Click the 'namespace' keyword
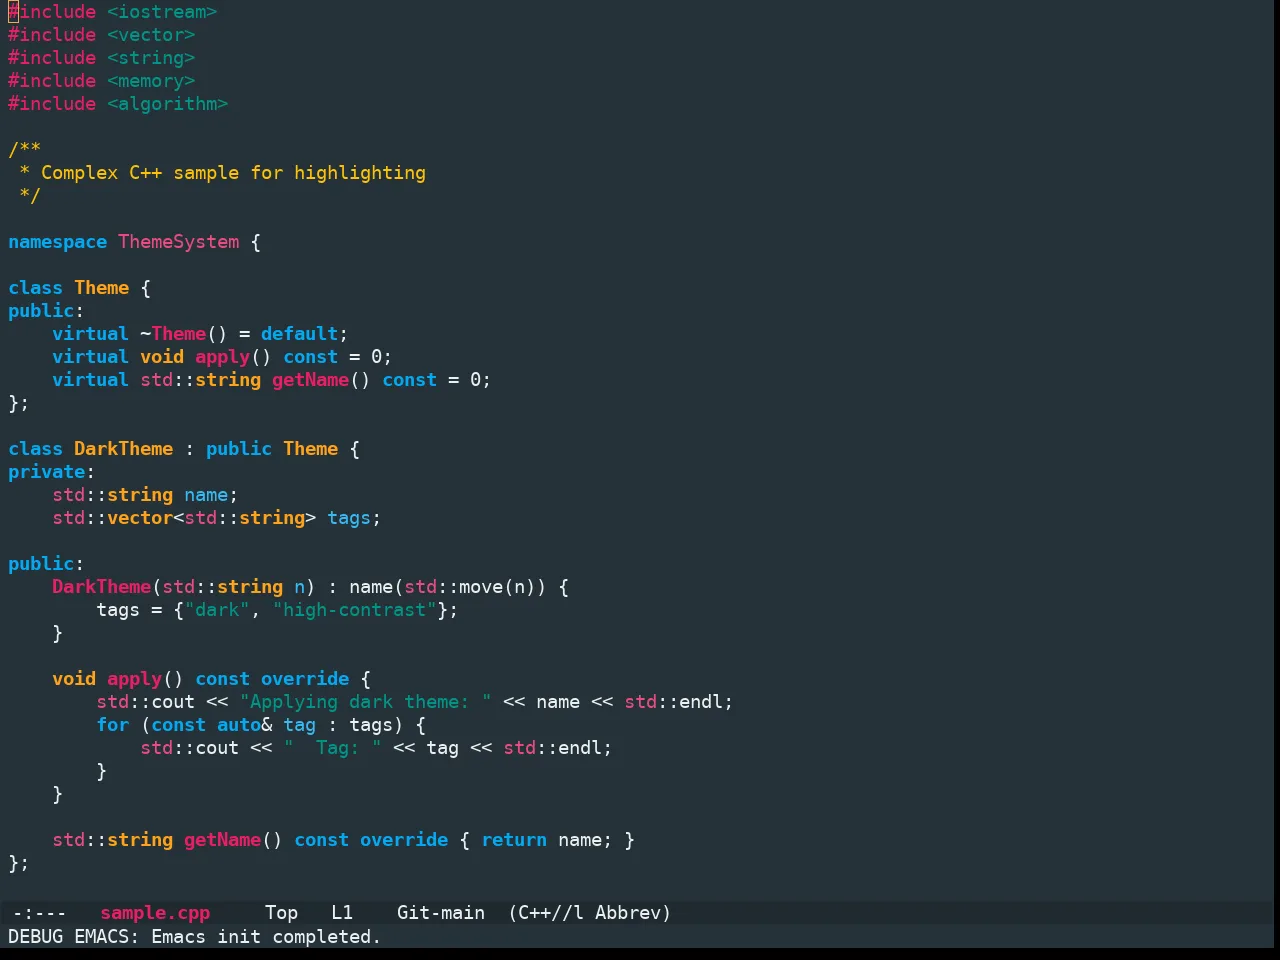The width and height of the screenshot is (1280, 960). pos(58,242)
